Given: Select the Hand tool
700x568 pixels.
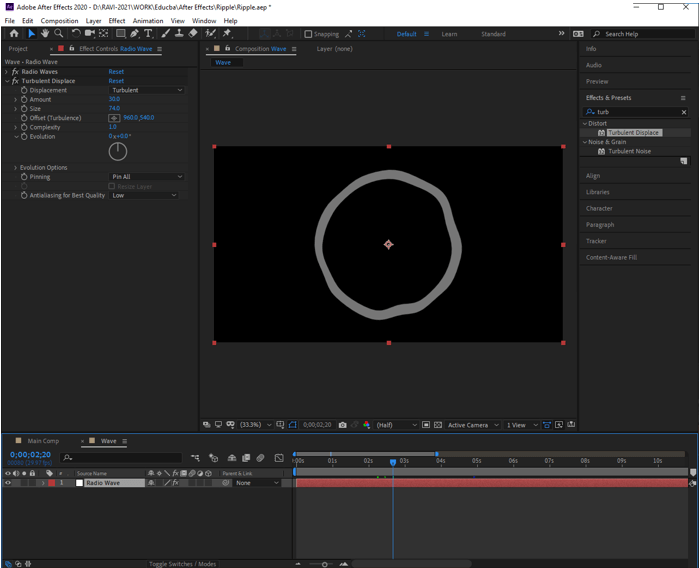Looking at the screenshot, I should tap(45, 33).
